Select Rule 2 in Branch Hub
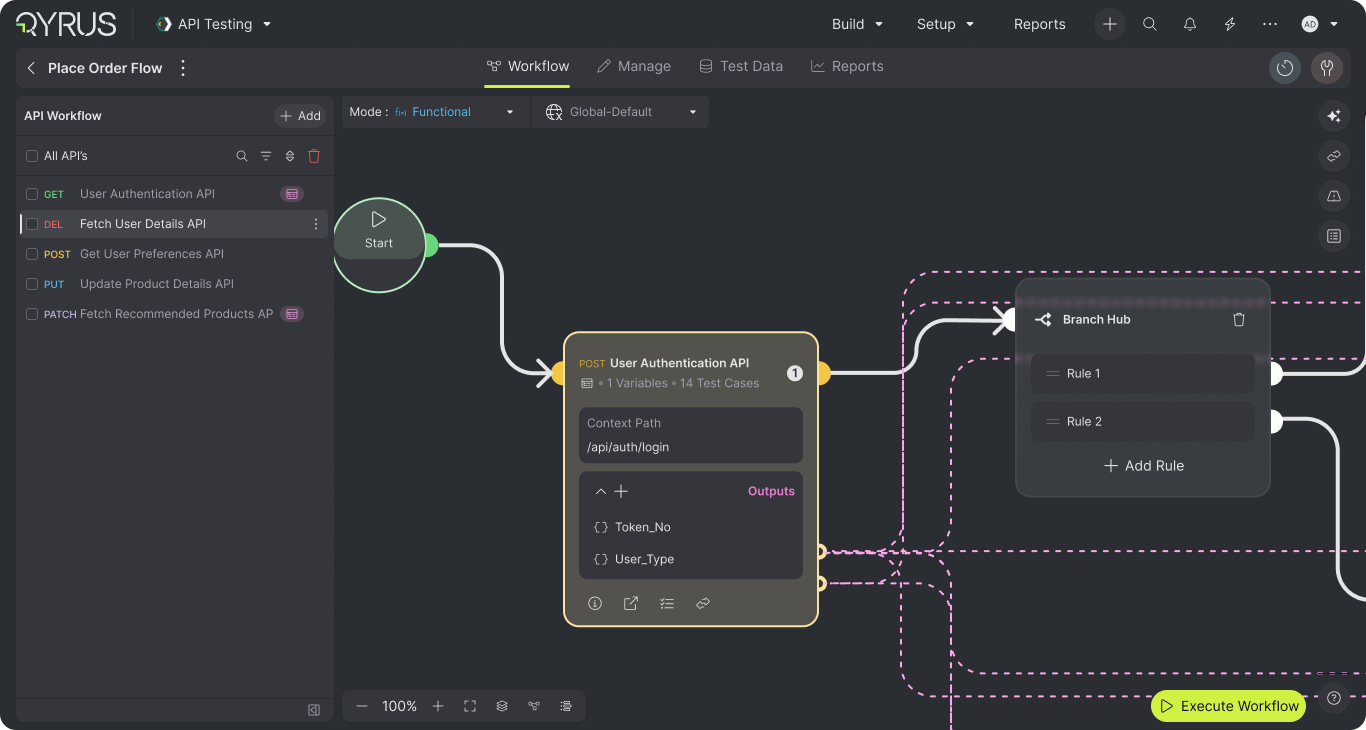 [x=1143, y=422]
